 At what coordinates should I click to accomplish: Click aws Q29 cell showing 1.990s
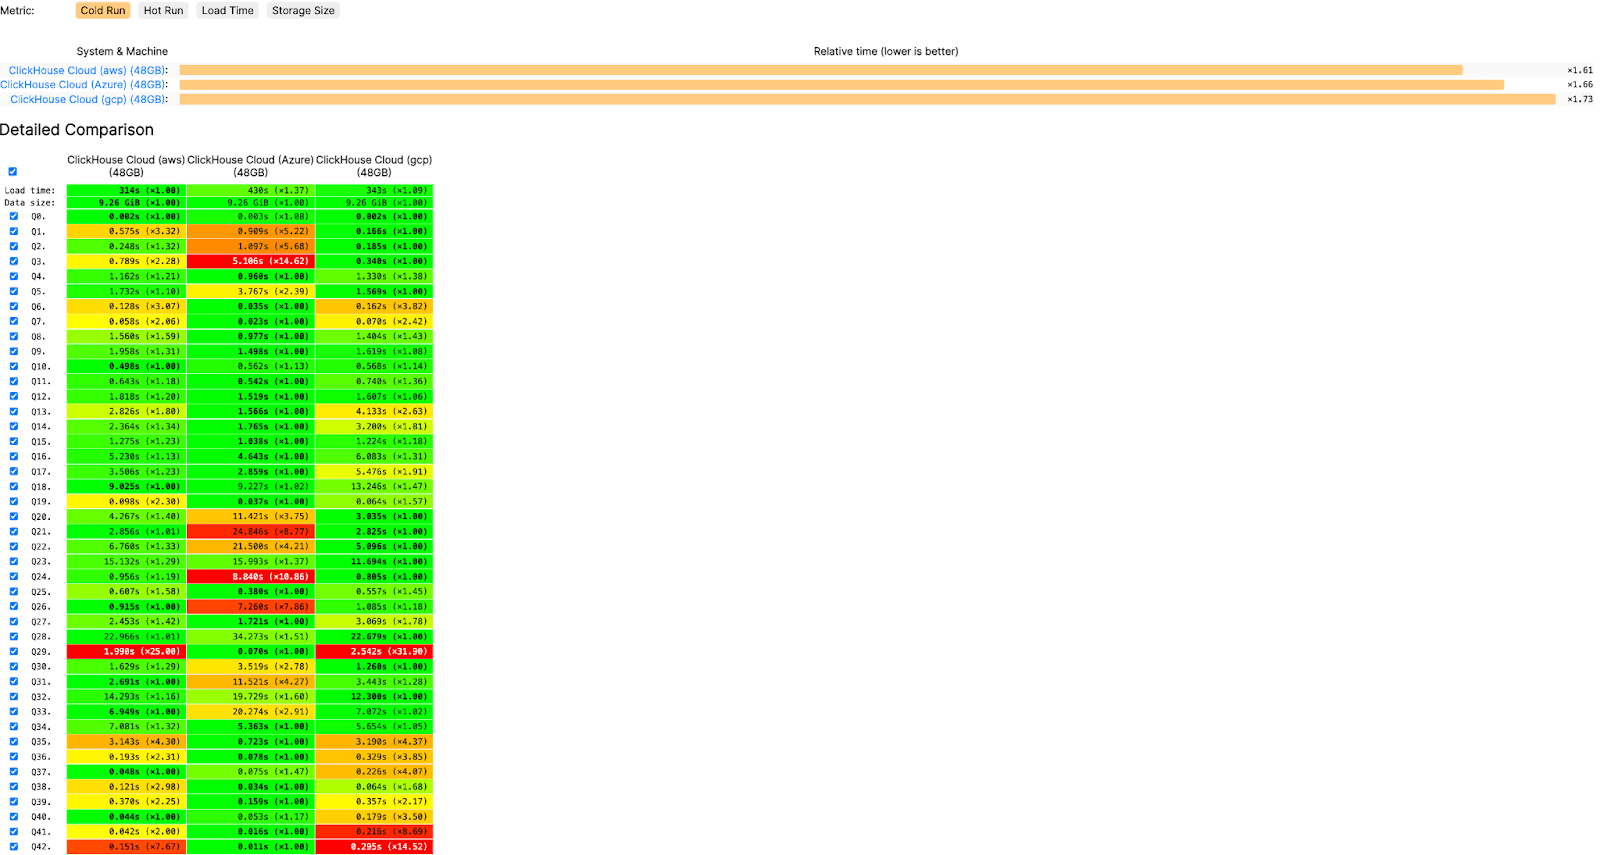click(126, 651)
